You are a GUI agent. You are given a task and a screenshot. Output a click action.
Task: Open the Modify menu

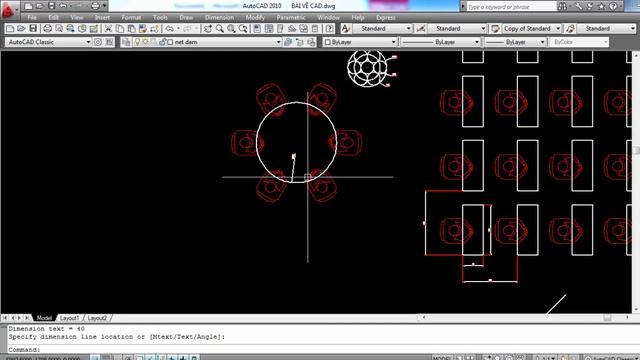pos(255,18)
